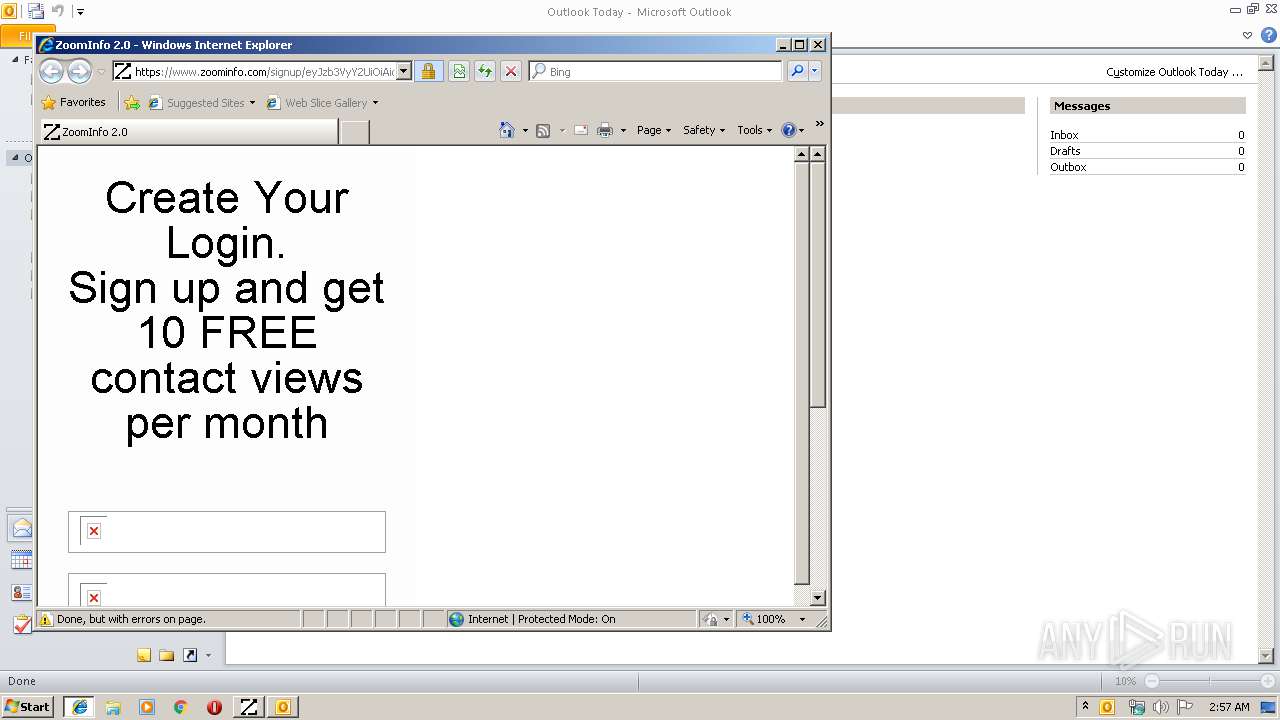Click Outlook Help question mark icon

click(1269, 35)
